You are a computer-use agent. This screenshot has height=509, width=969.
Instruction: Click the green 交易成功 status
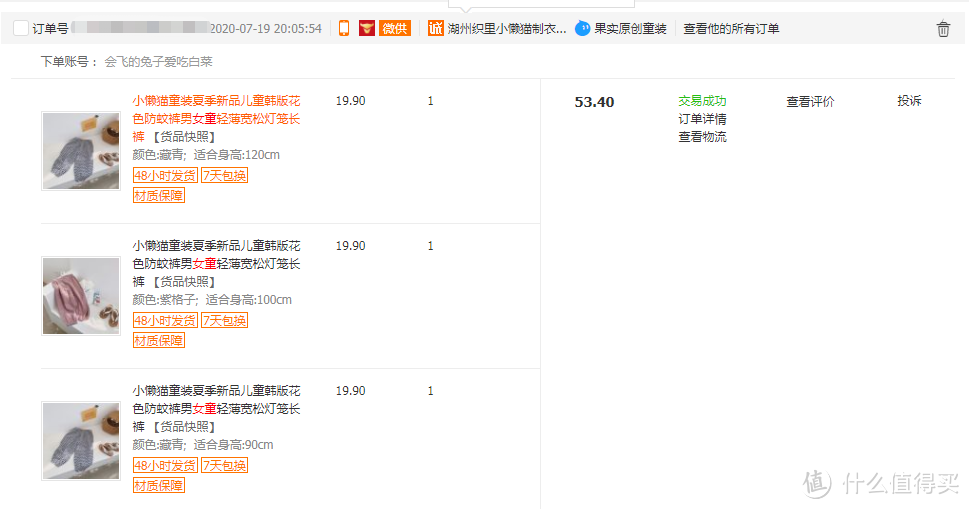pos(702,101)
